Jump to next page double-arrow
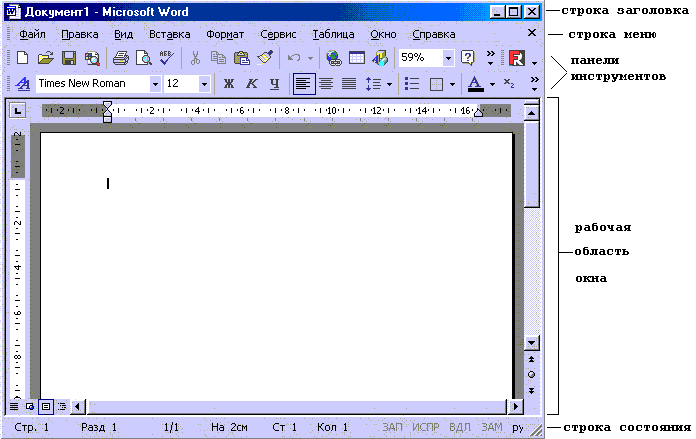Image resolution: width=696 pixels, height=439 pixels. pos(531,391)
